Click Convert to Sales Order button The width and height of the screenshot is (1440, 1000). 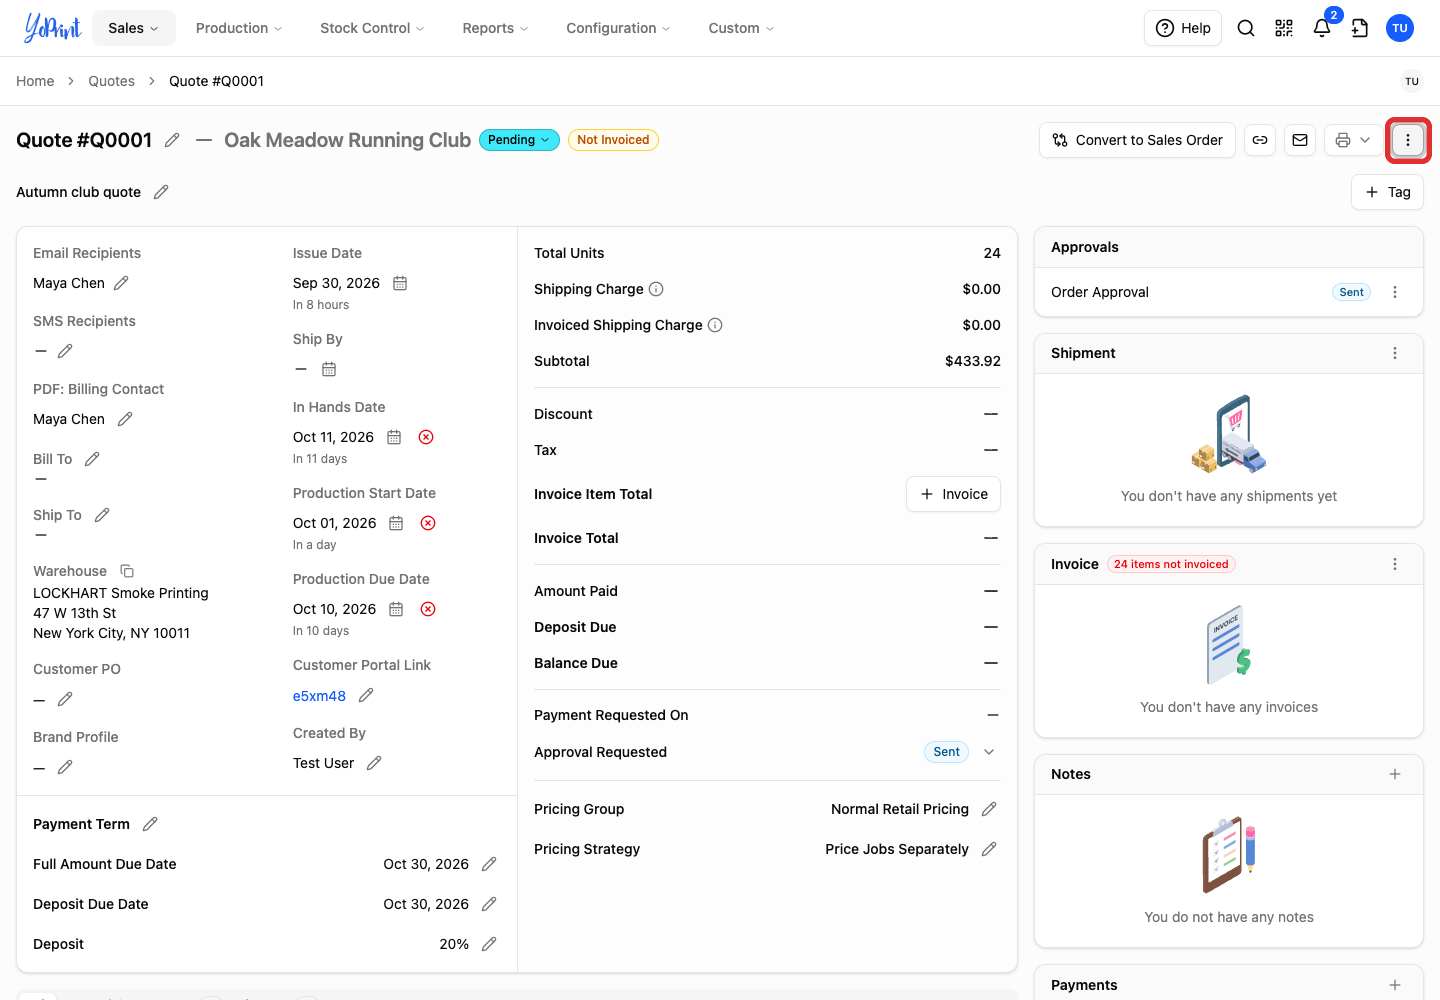coord(1138,140)
